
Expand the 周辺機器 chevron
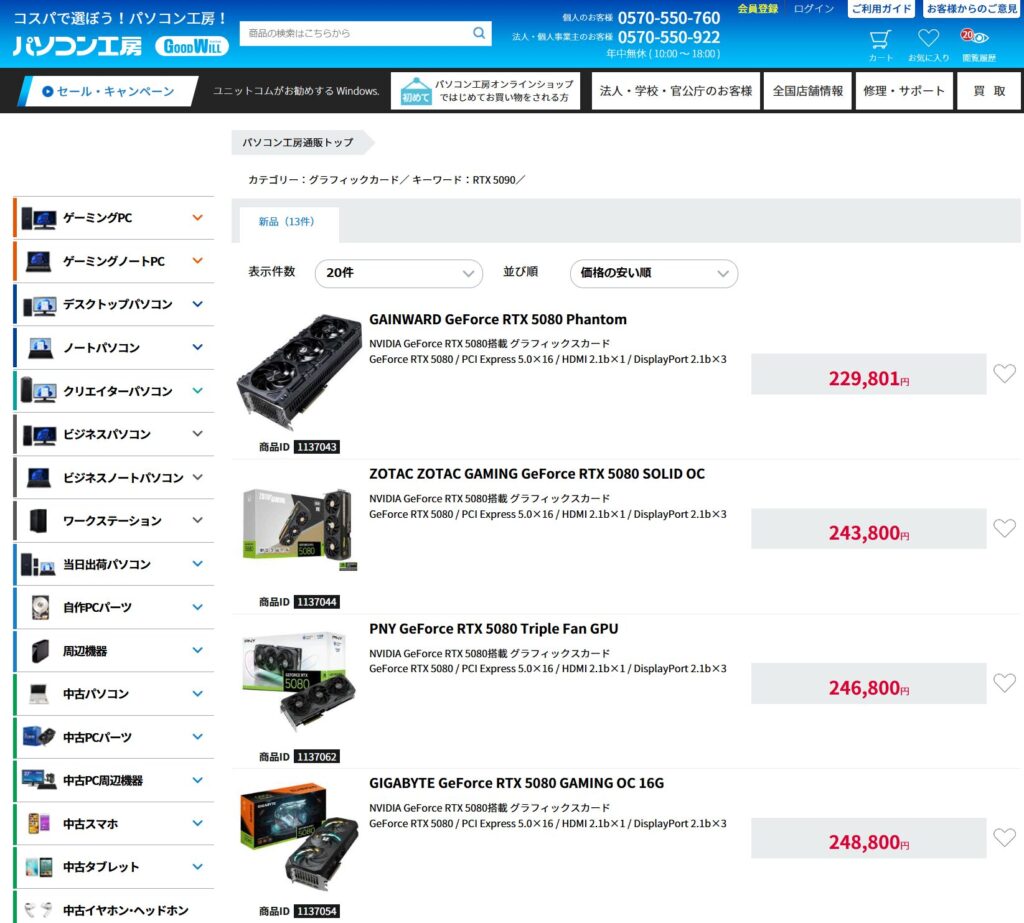tap(197, 651)
